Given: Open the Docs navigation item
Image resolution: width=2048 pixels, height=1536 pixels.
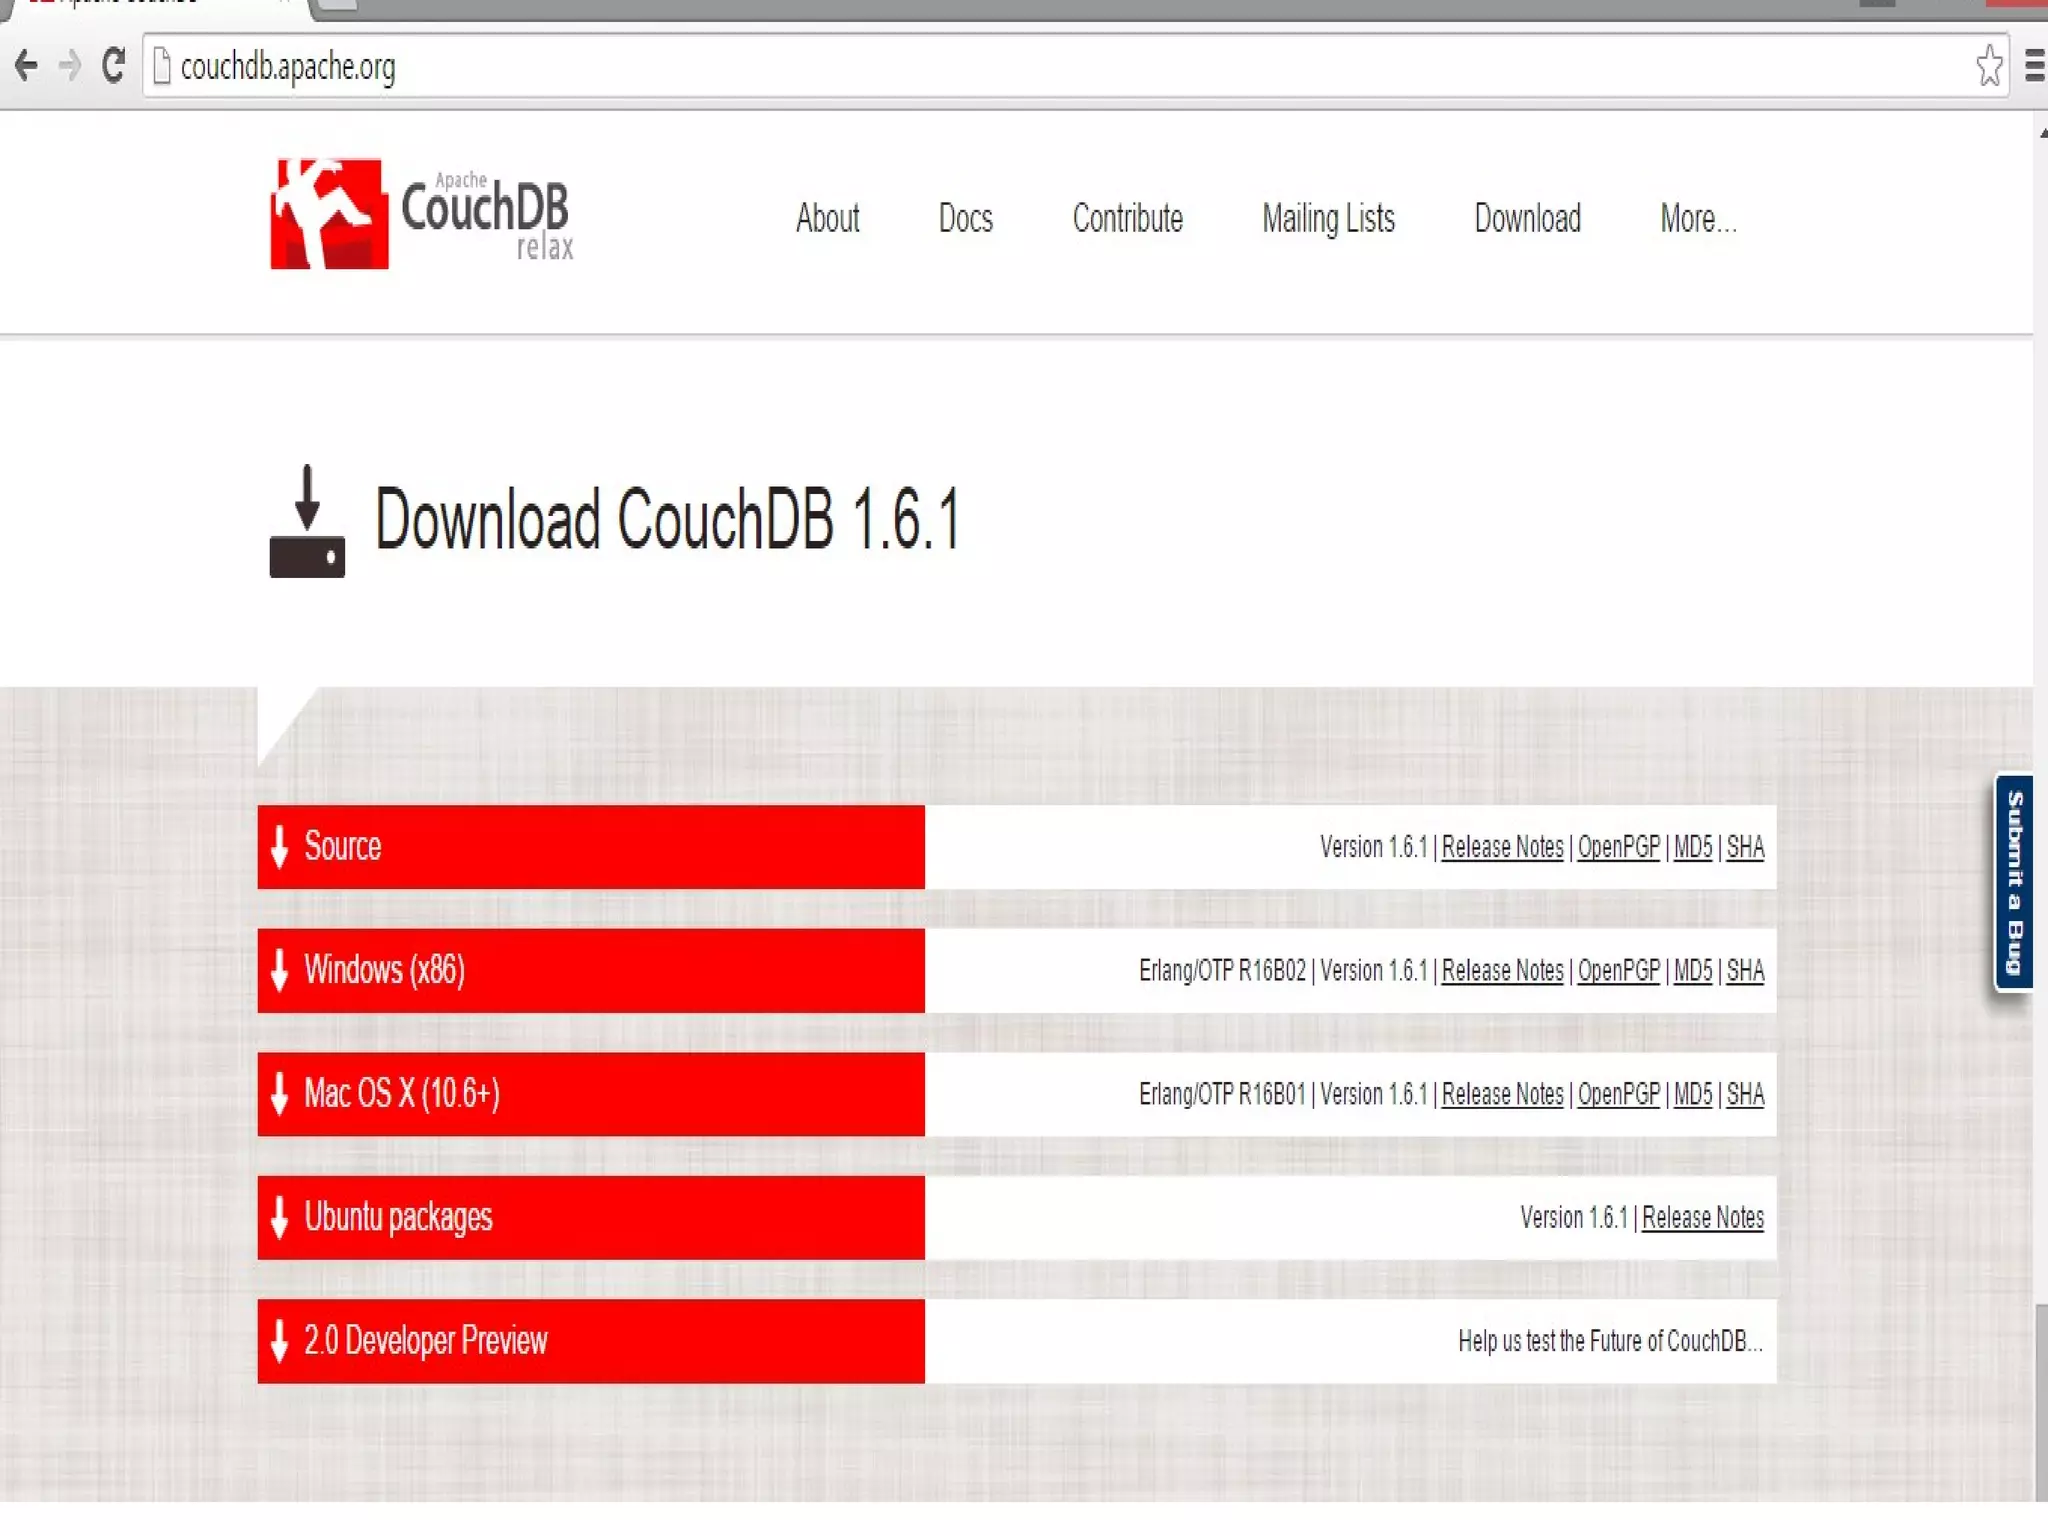Looking at the screenshot, I should click(x=965, y=218).
